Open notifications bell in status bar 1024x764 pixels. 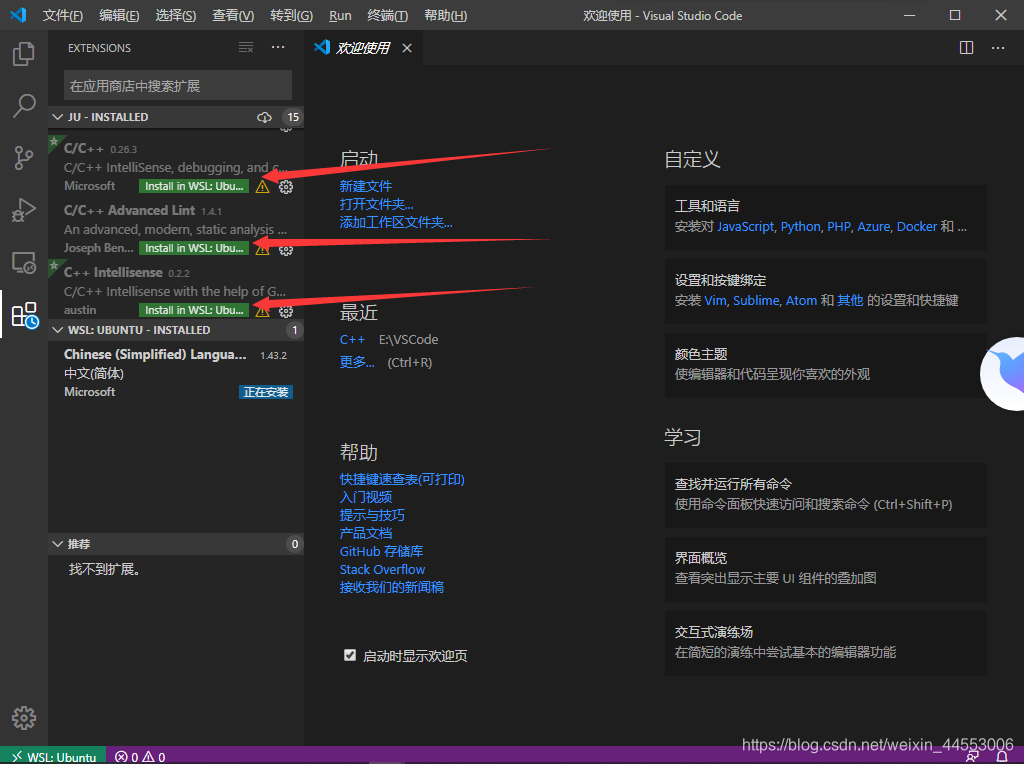[x=1002, y=757]
